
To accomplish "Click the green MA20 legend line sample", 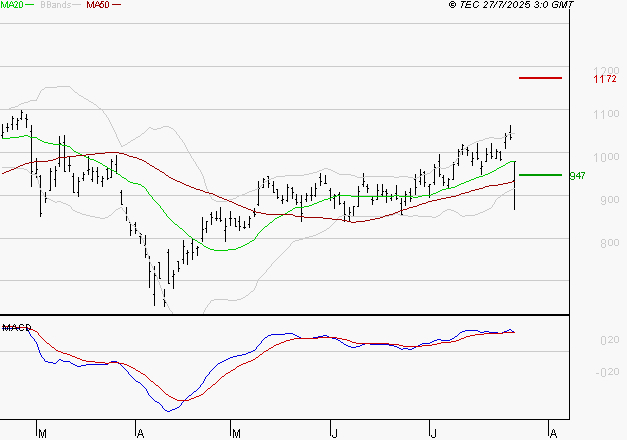I will coord(30,5).
